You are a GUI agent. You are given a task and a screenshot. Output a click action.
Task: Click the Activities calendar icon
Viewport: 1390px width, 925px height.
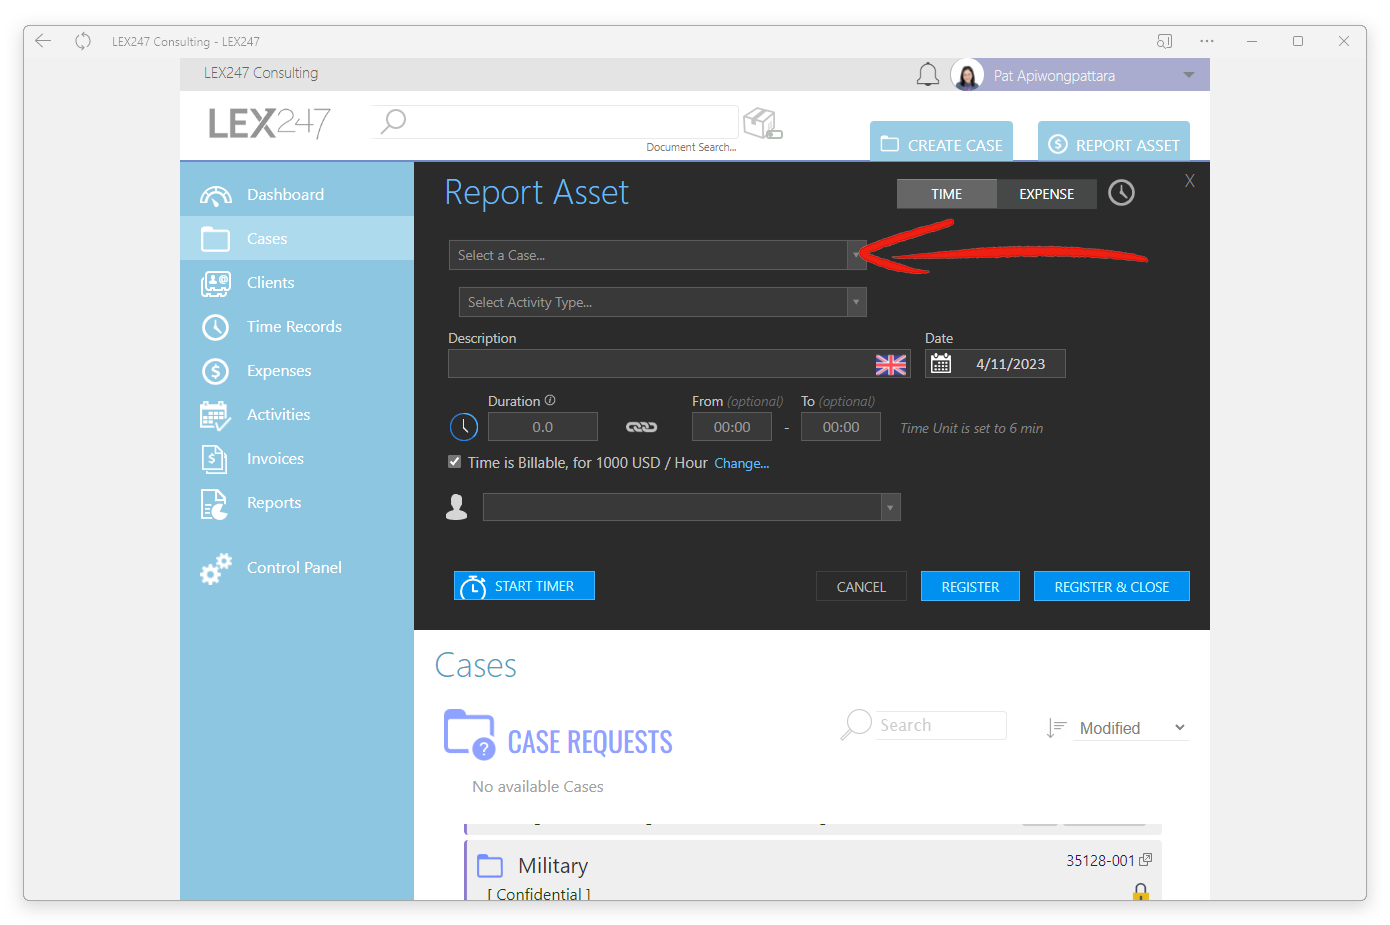pos(216,415)
